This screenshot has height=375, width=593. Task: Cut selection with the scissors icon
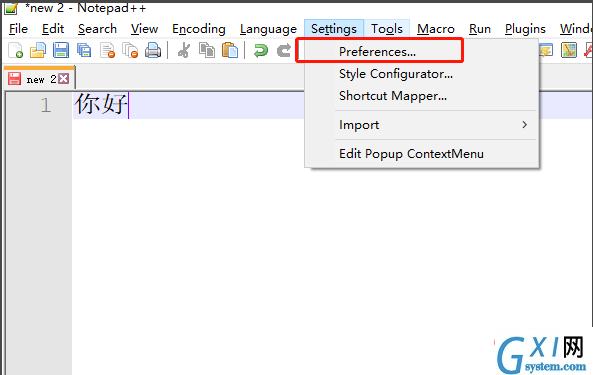[184, 50]
